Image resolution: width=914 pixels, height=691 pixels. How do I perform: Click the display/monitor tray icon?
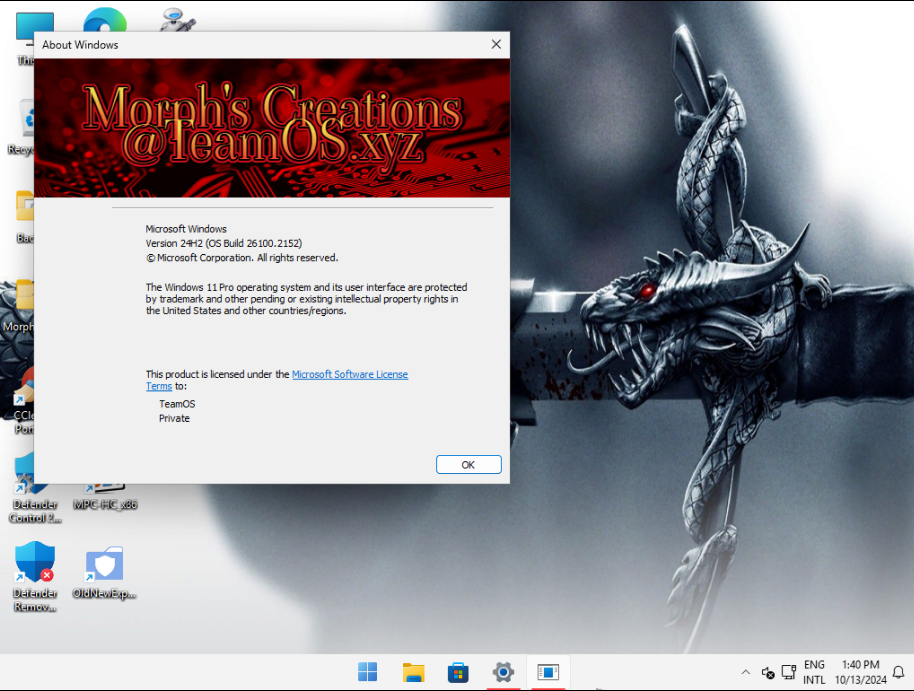pos(788,672)
